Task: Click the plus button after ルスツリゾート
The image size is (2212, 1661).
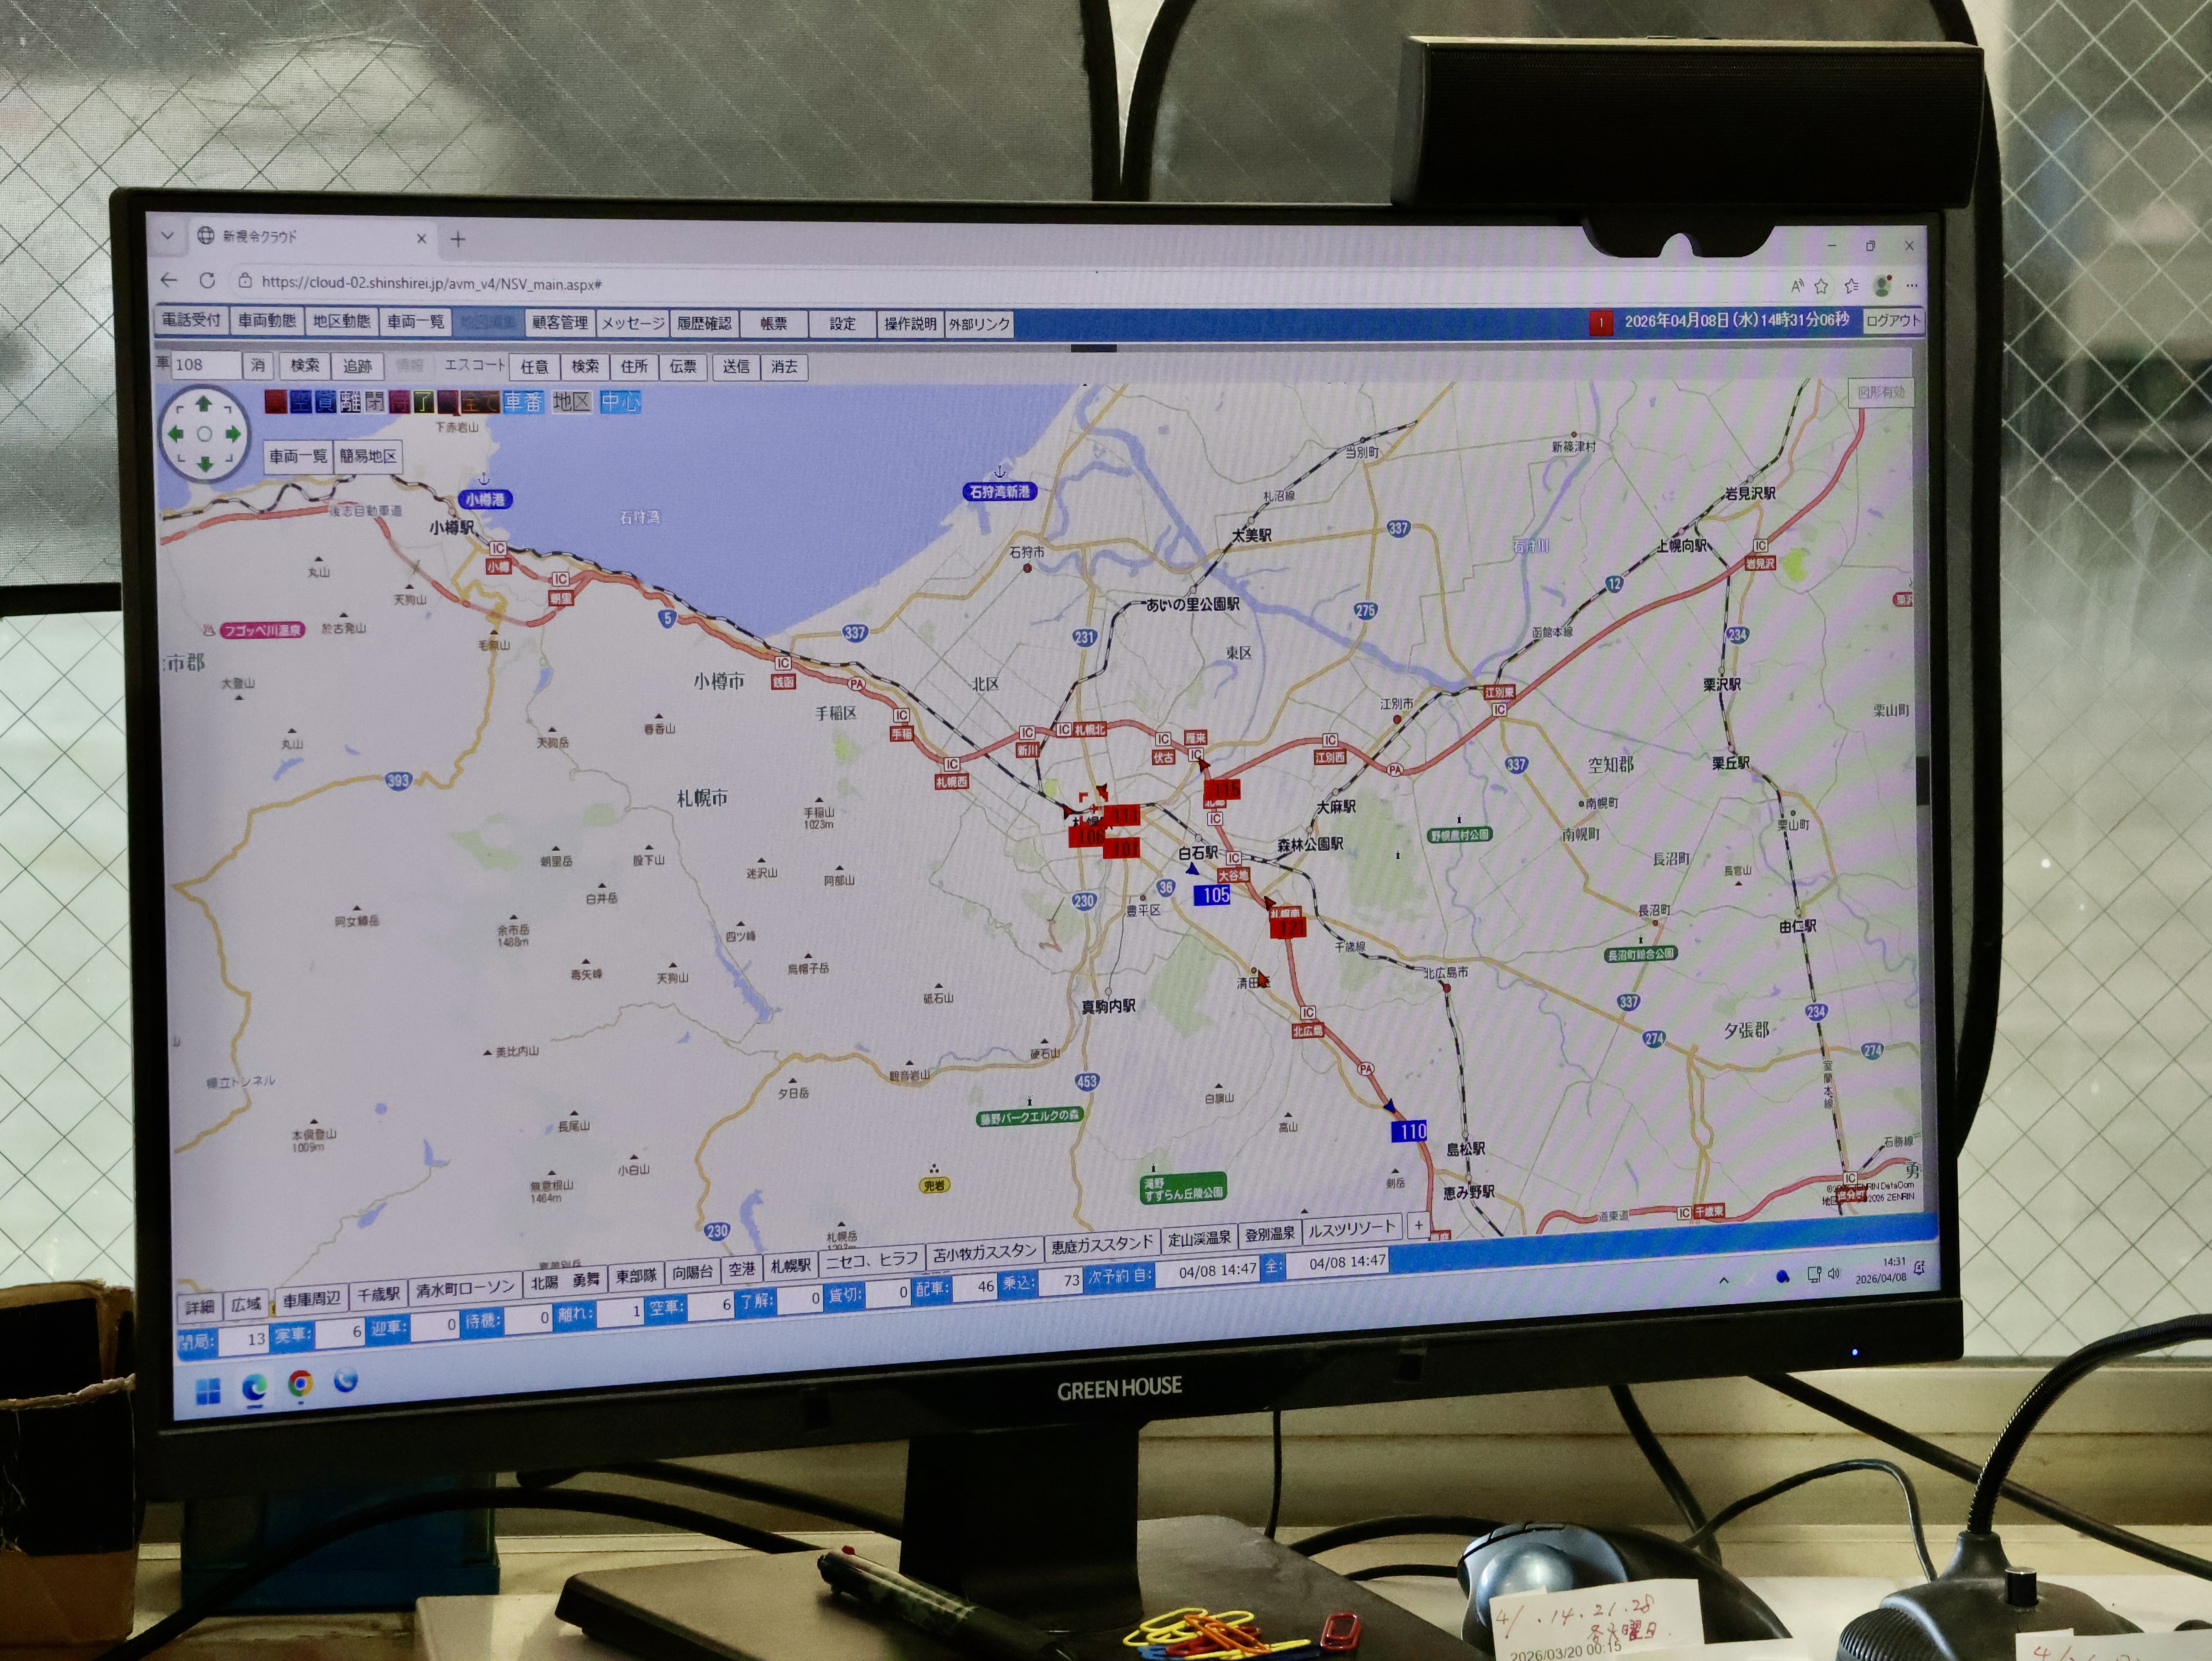Action: click(x=1418, y=1225)
